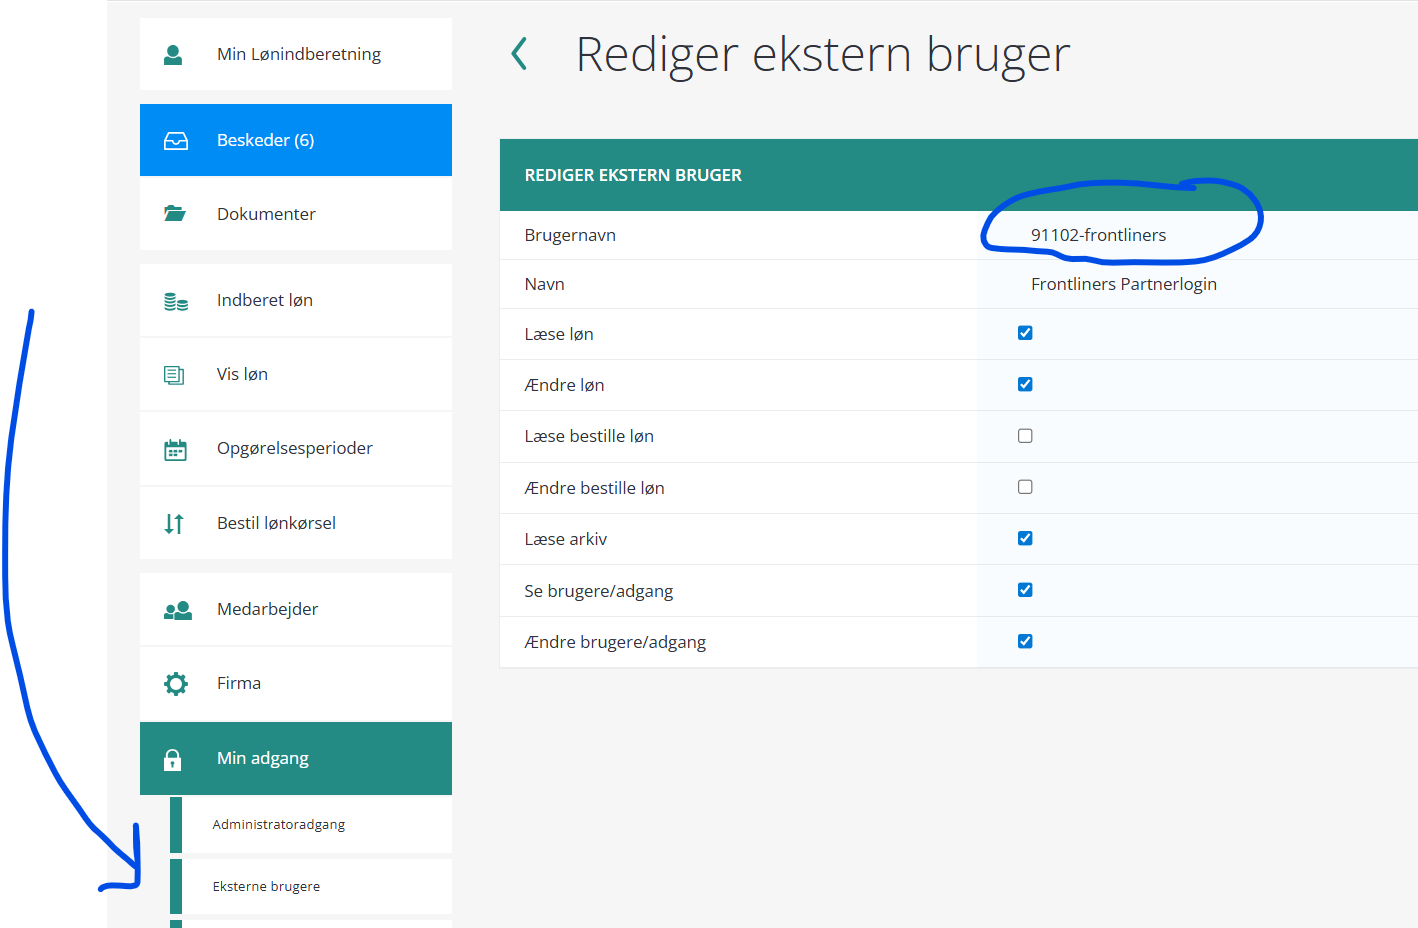Click the gear icon beside Firma
The height and width of the screenshot is (928, 1418).
tap(176, 684)
